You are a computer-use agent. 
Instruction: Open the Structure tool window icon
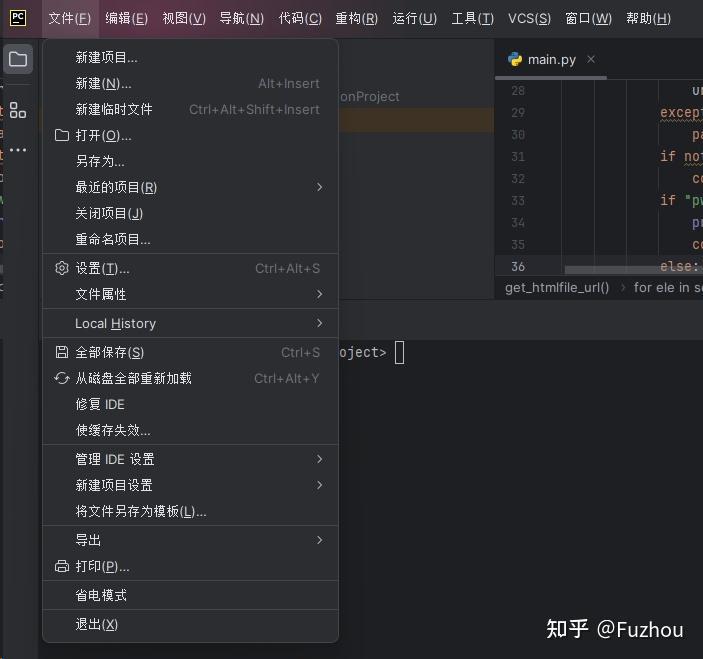18,110
